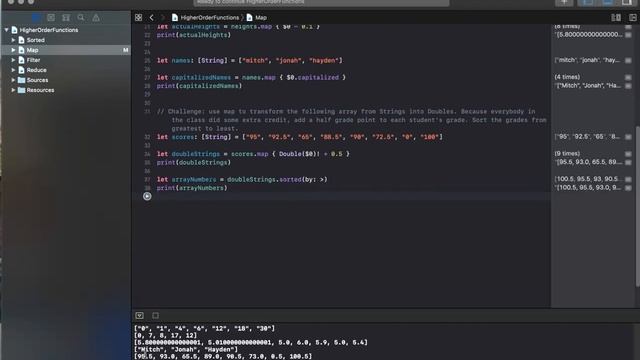This screenshot has height=360, width=640.
Task: Show result for ["Mitch", "Jonah" print output
Action: 628,86
